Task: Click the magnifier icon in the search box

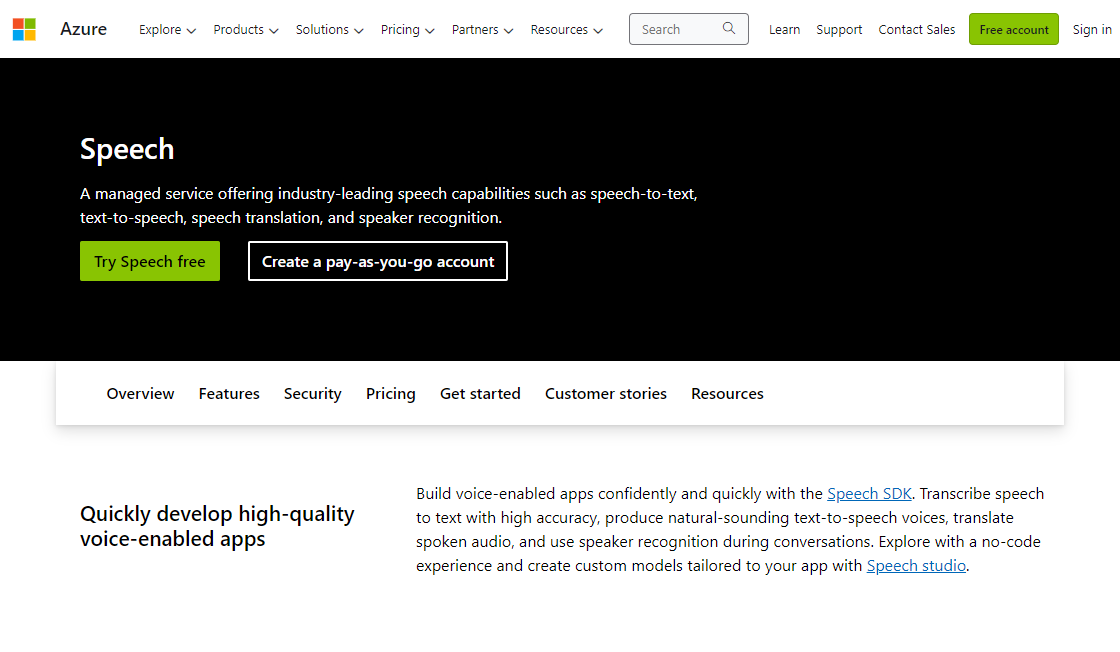Action: 729,29
